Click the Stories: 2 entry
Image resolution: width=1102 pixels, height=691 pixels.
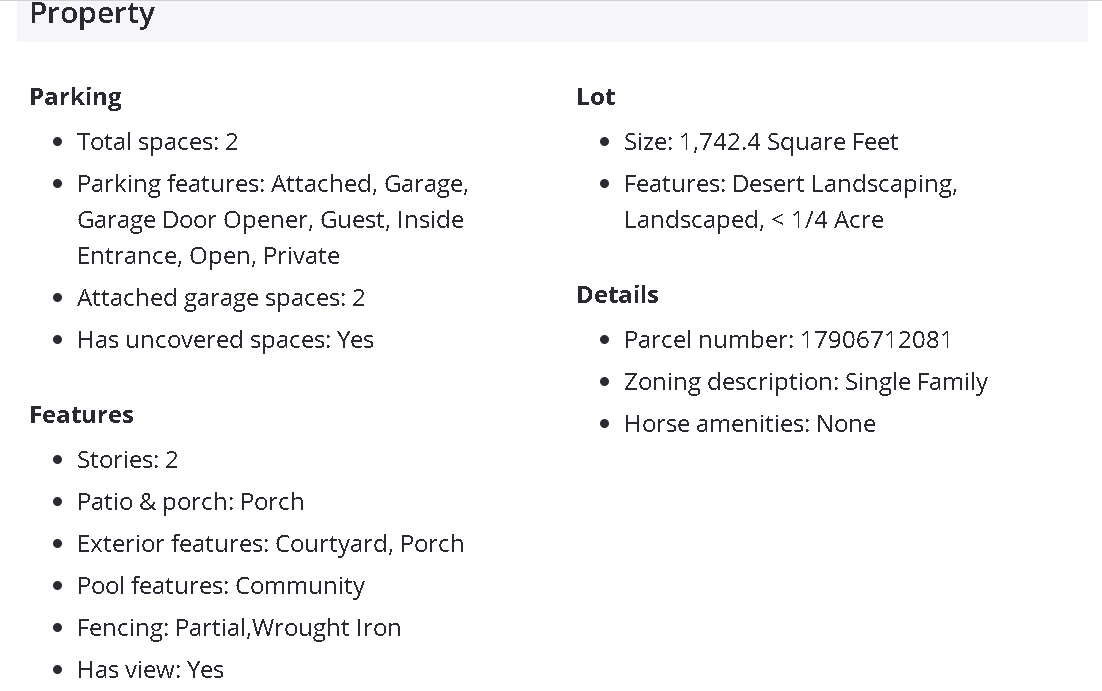[127, 460]
